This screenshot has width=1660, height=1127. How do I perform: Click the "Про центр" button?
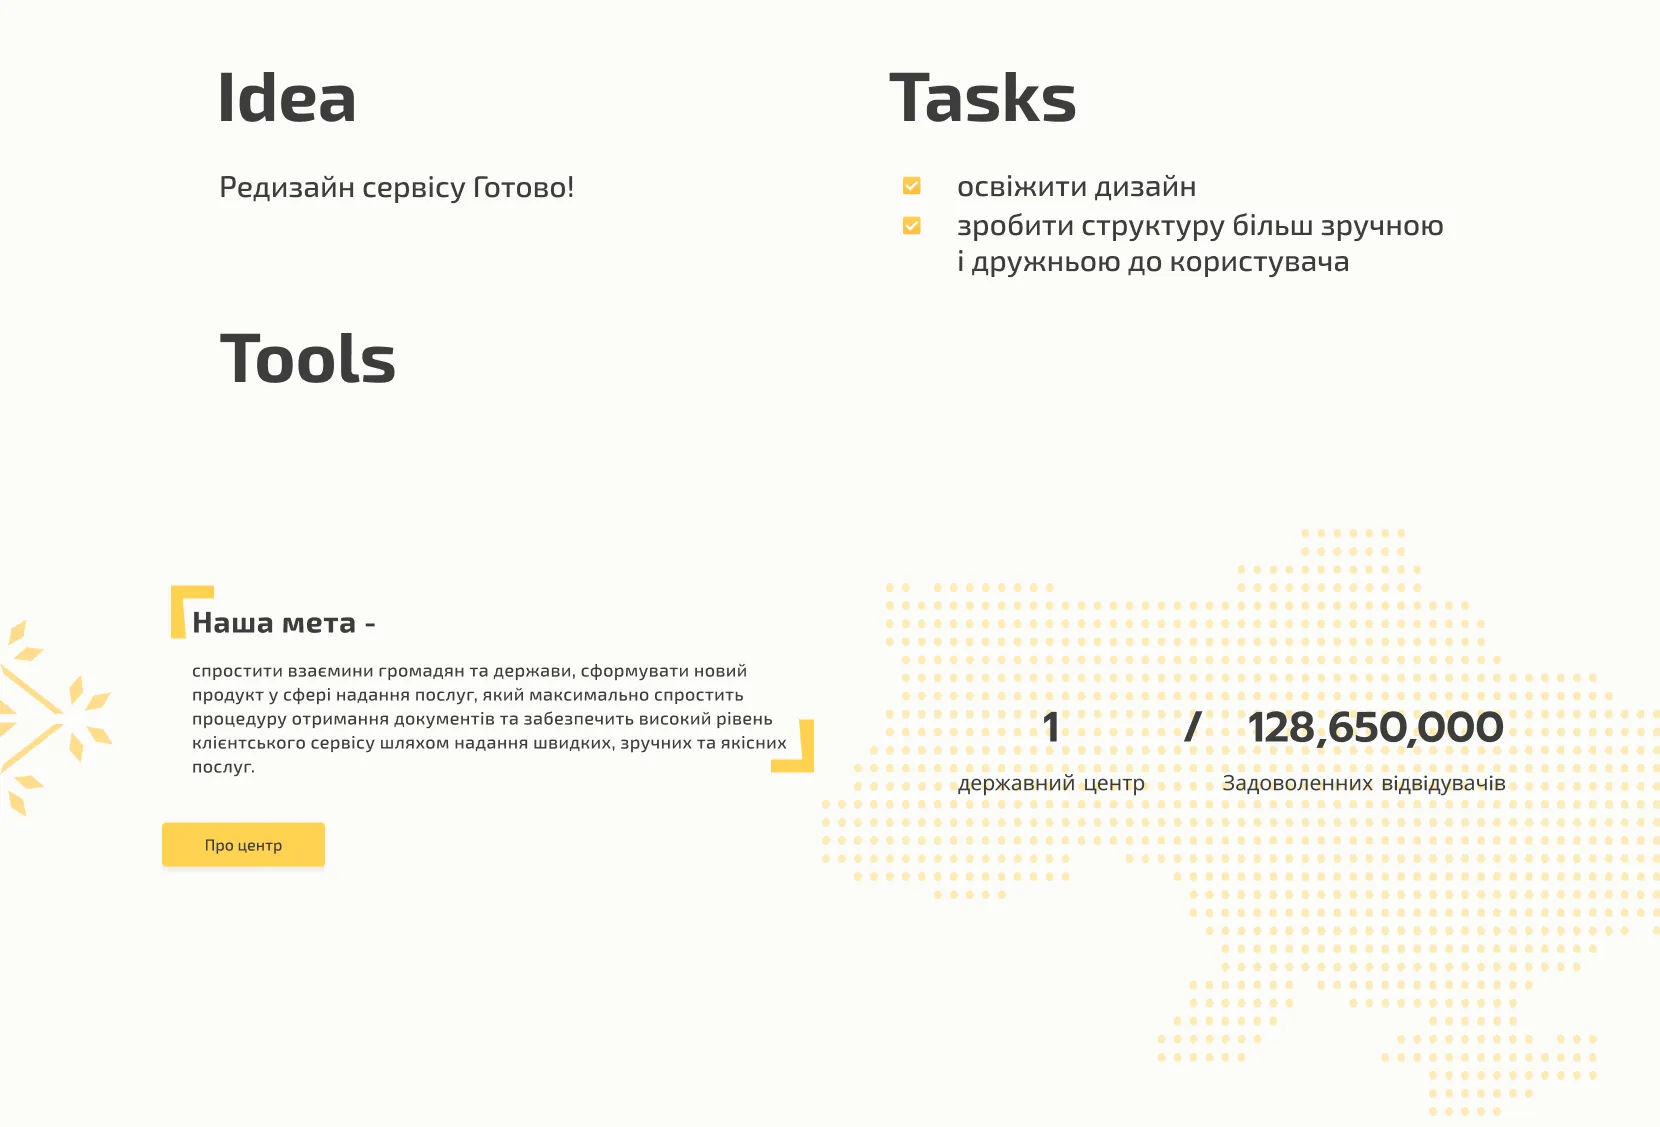pos(243,845)
